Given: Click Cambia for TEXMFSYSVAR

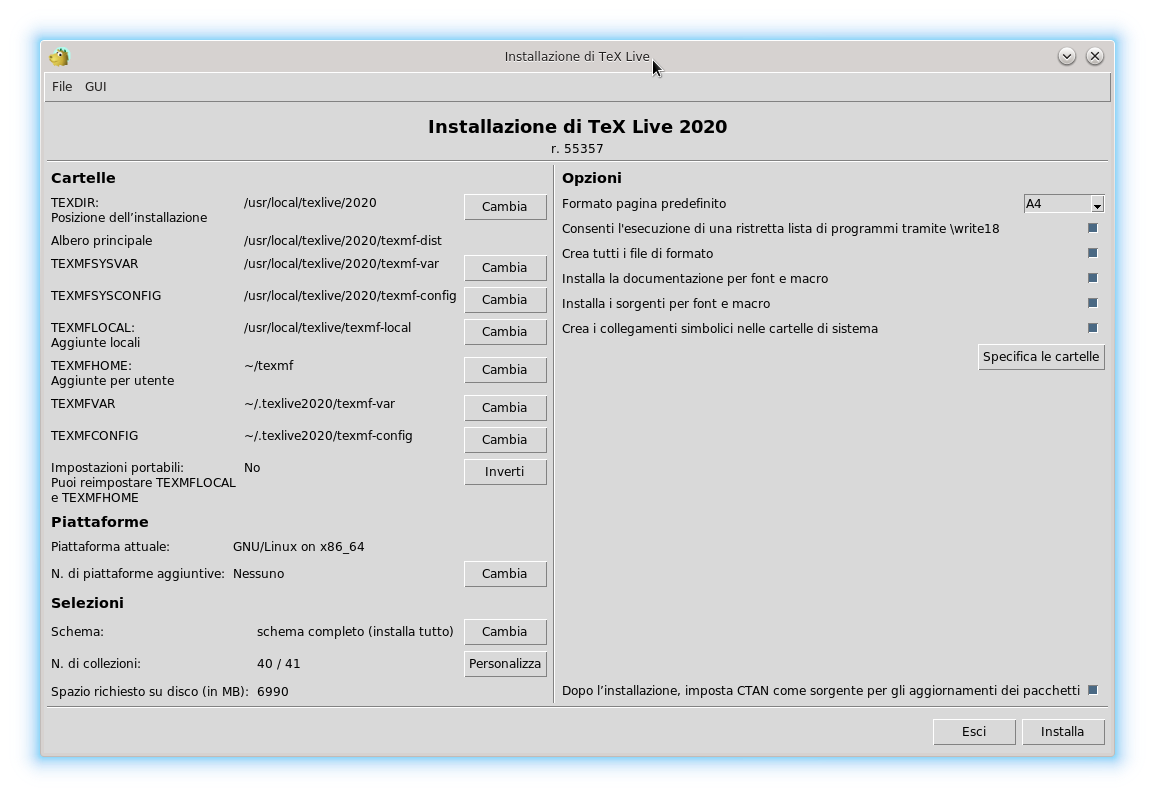Looking at the screenshot, I should coord(505,268).
